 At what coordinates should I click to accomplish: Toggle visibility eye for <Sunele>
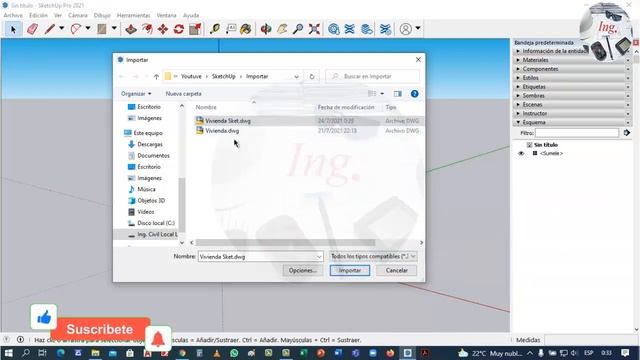pos(521,153)
